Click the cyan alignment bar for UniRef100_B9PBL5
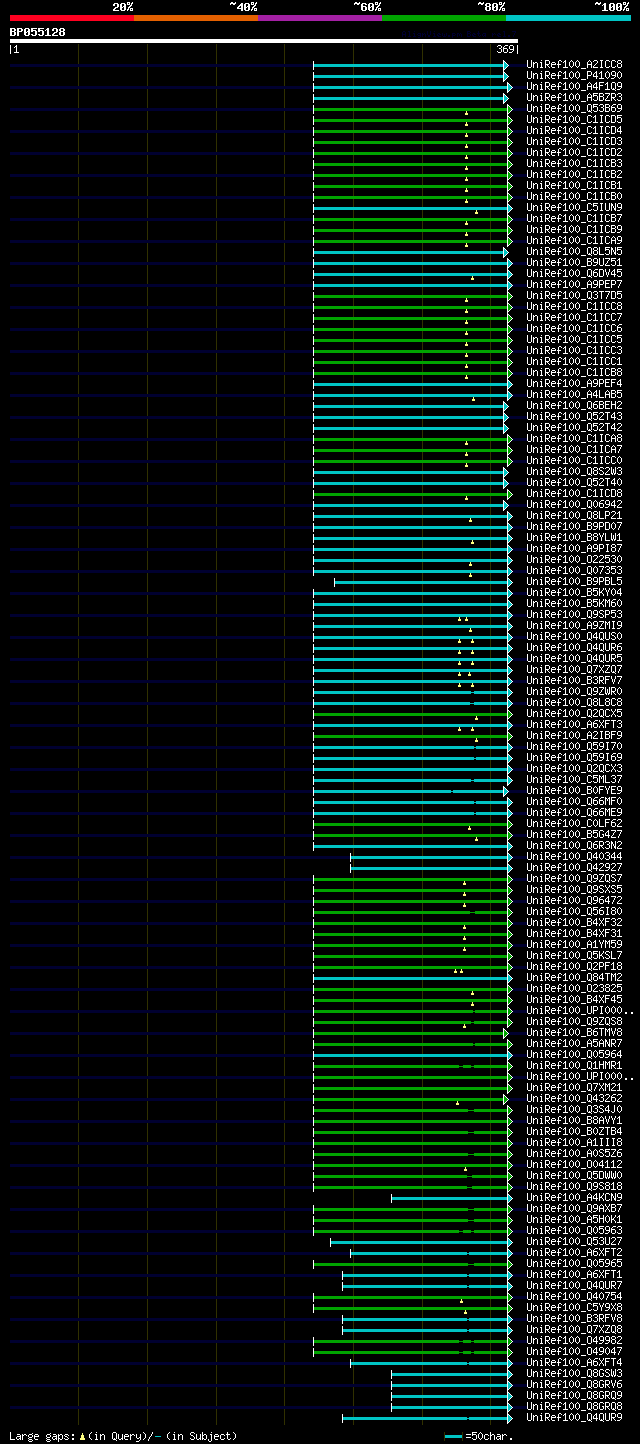This screenshot has height=1444, width=640. click(x=422, y=582)
